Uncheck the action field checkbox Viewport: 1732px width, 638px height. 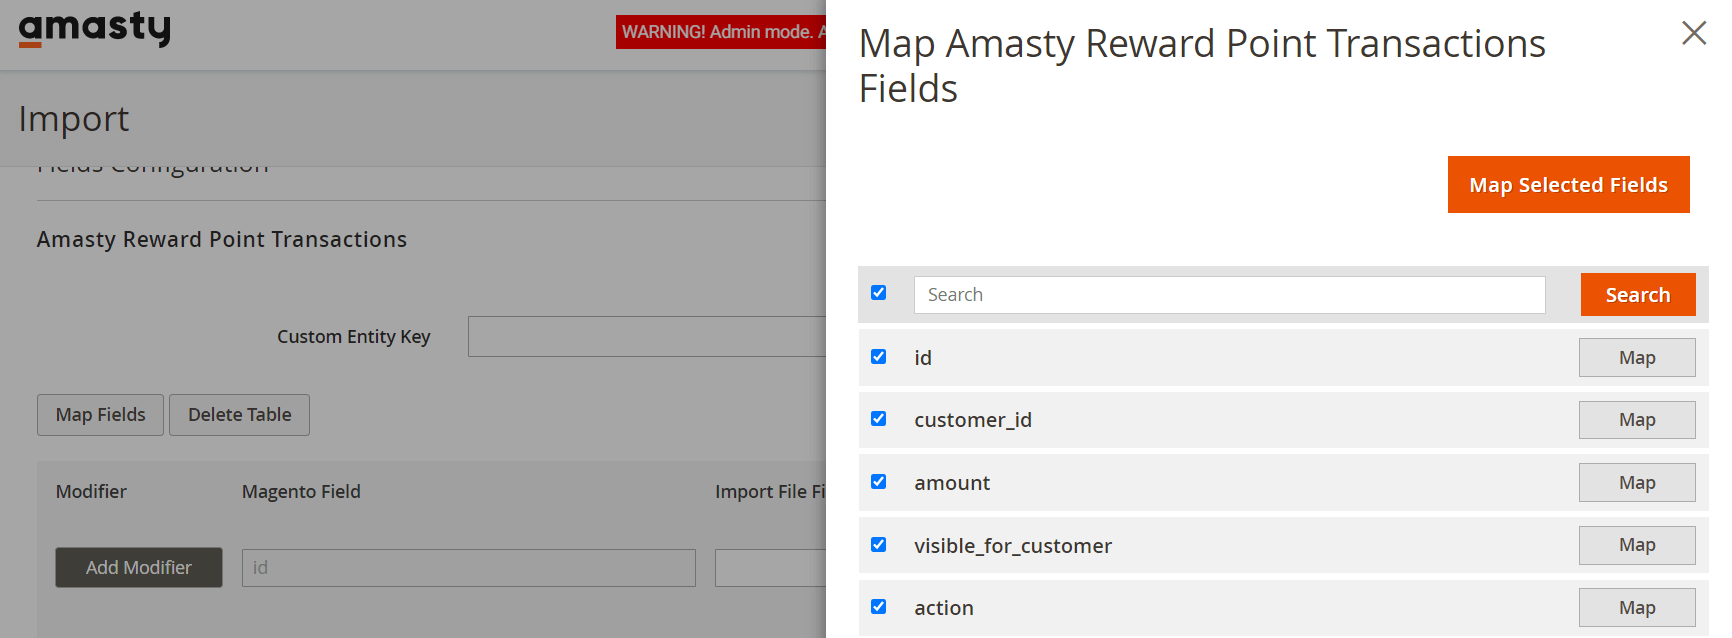pos(879,607)
